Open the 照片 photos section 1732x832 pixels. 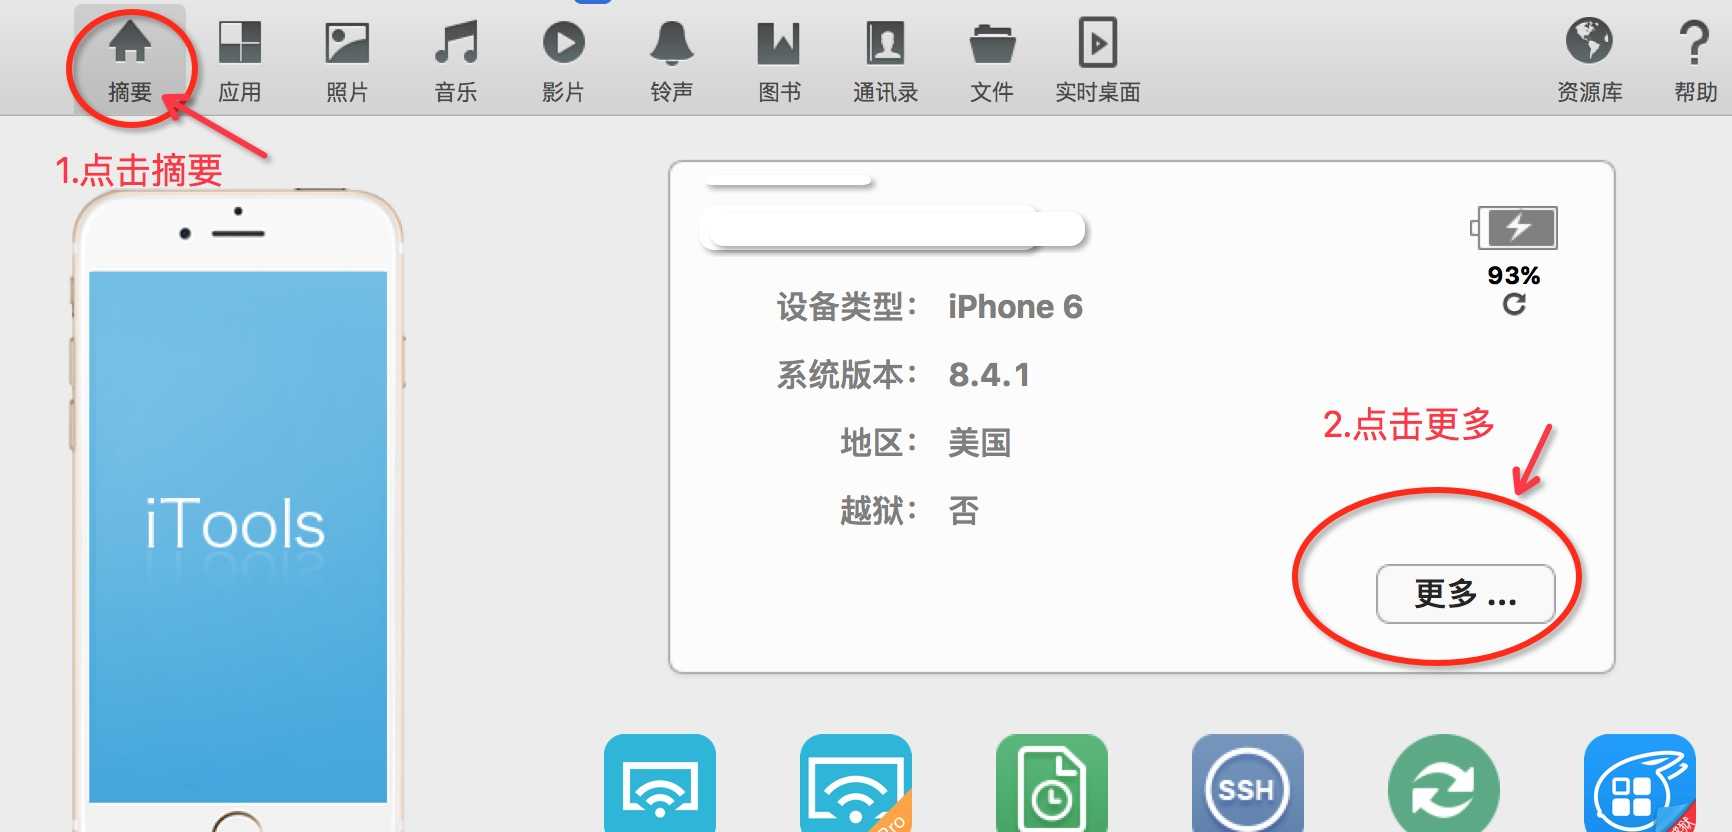pyautogui.click(x=347, y=60)
